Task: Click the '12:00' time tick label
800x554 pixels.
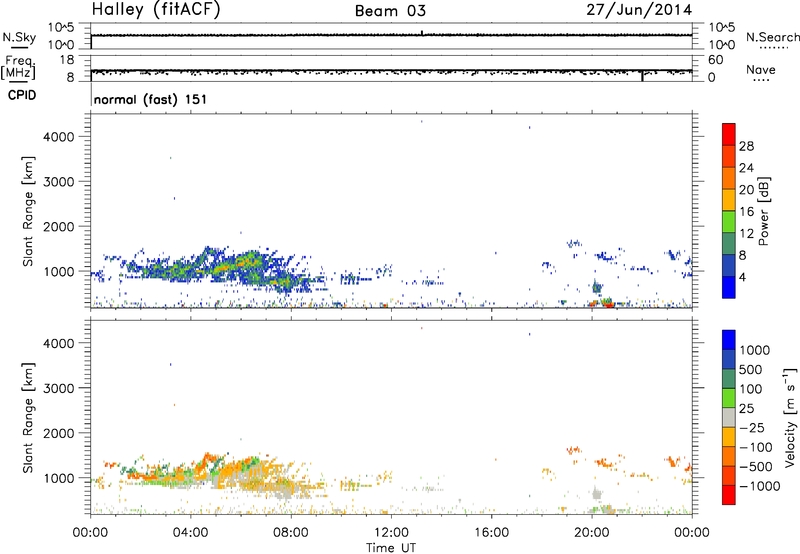Action: (391, 533)
